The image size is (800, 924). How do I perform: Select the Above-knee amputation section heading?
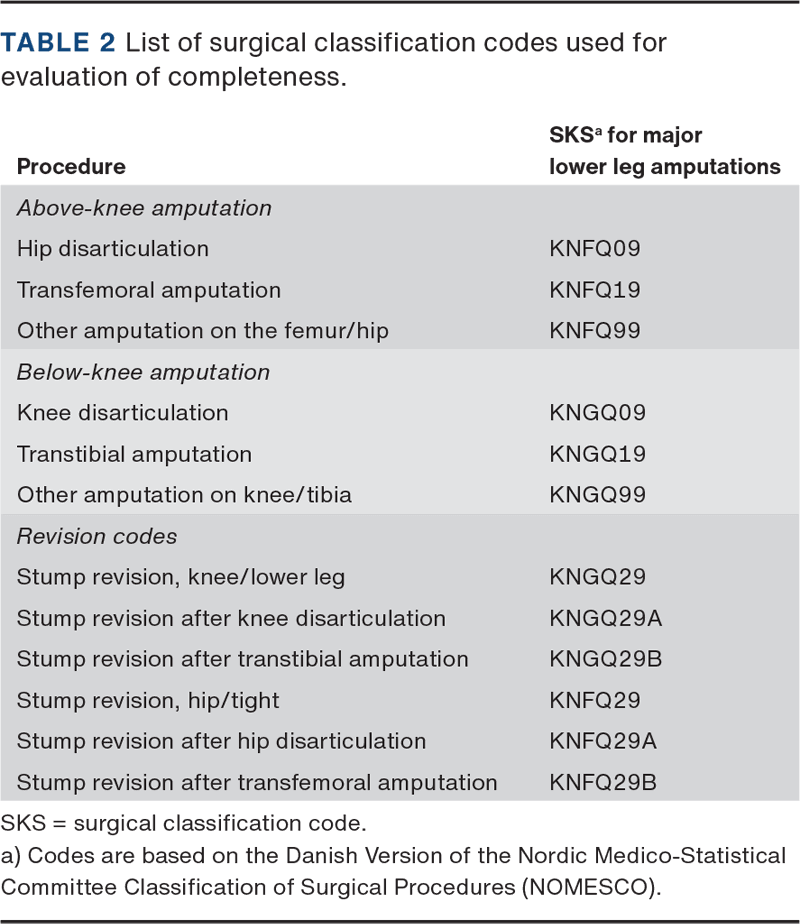pyautogui.click(x=144, y=208)
